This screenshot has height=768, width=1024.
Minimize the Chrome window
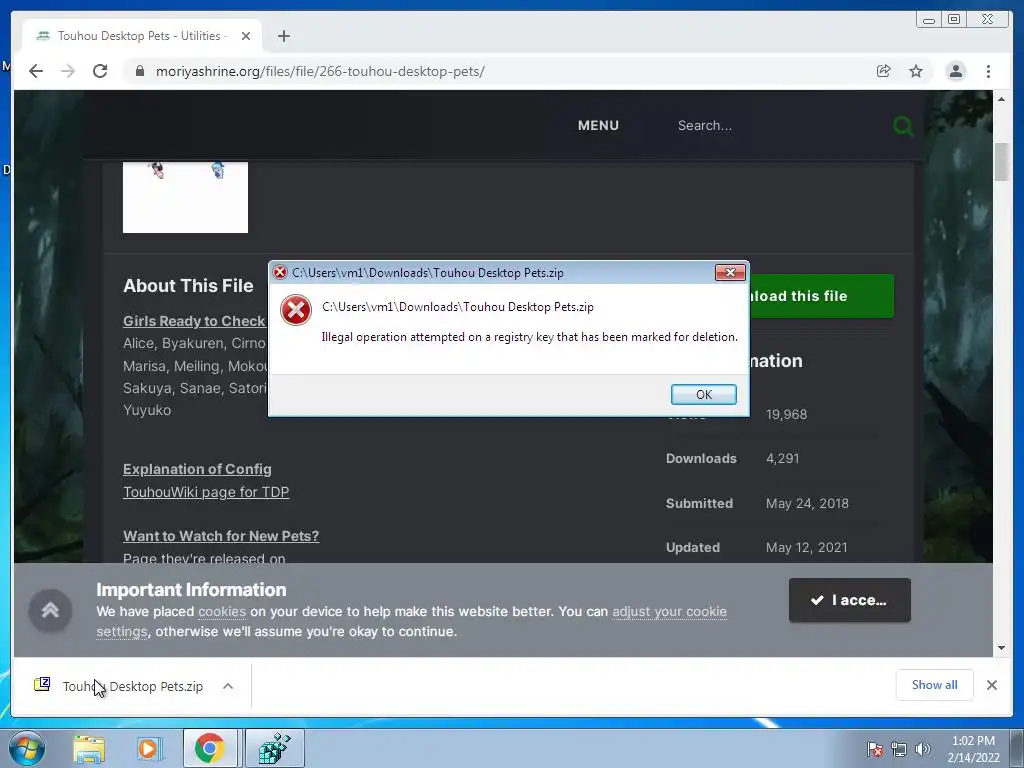pyautogui.click(x=929, y=20)
